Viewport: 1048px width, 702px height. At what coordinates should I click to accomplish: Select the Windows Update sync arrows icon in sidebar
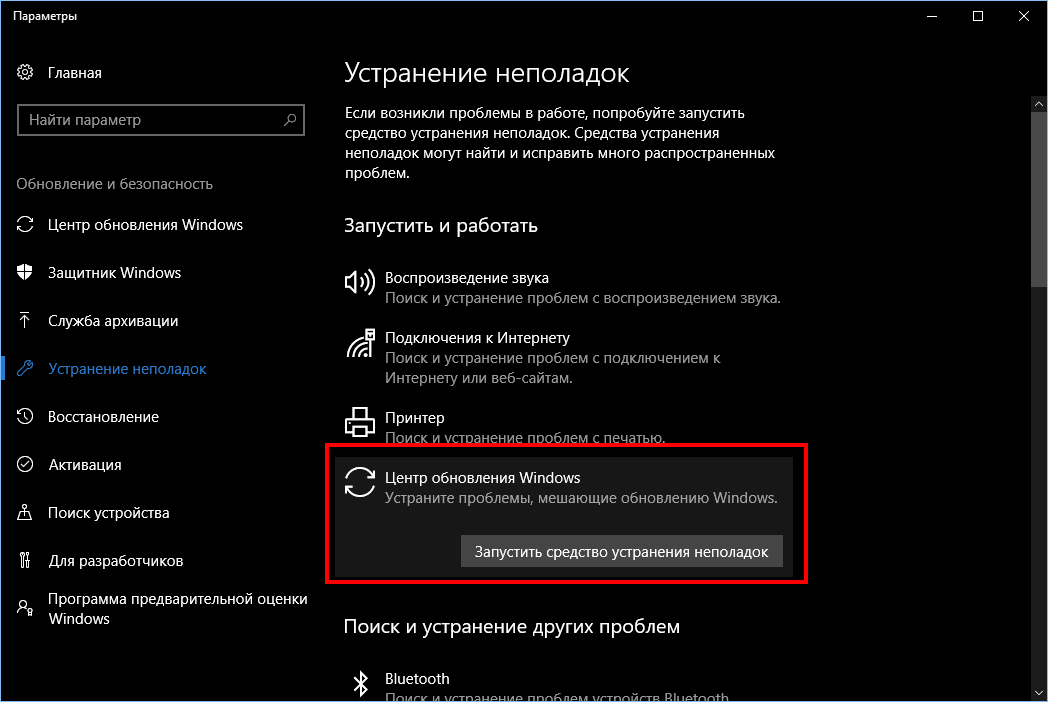[x=25, y=225]
